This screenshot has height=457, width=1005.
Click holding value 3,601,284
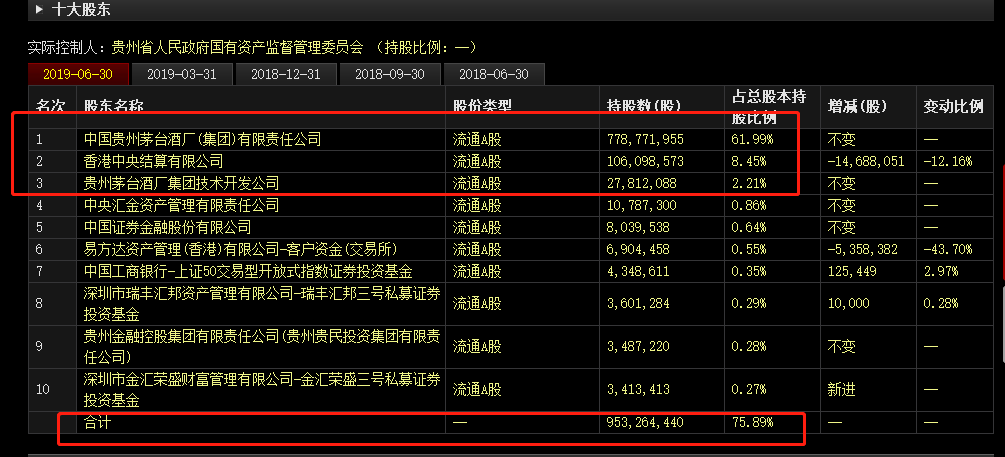(x=638, y=303)
